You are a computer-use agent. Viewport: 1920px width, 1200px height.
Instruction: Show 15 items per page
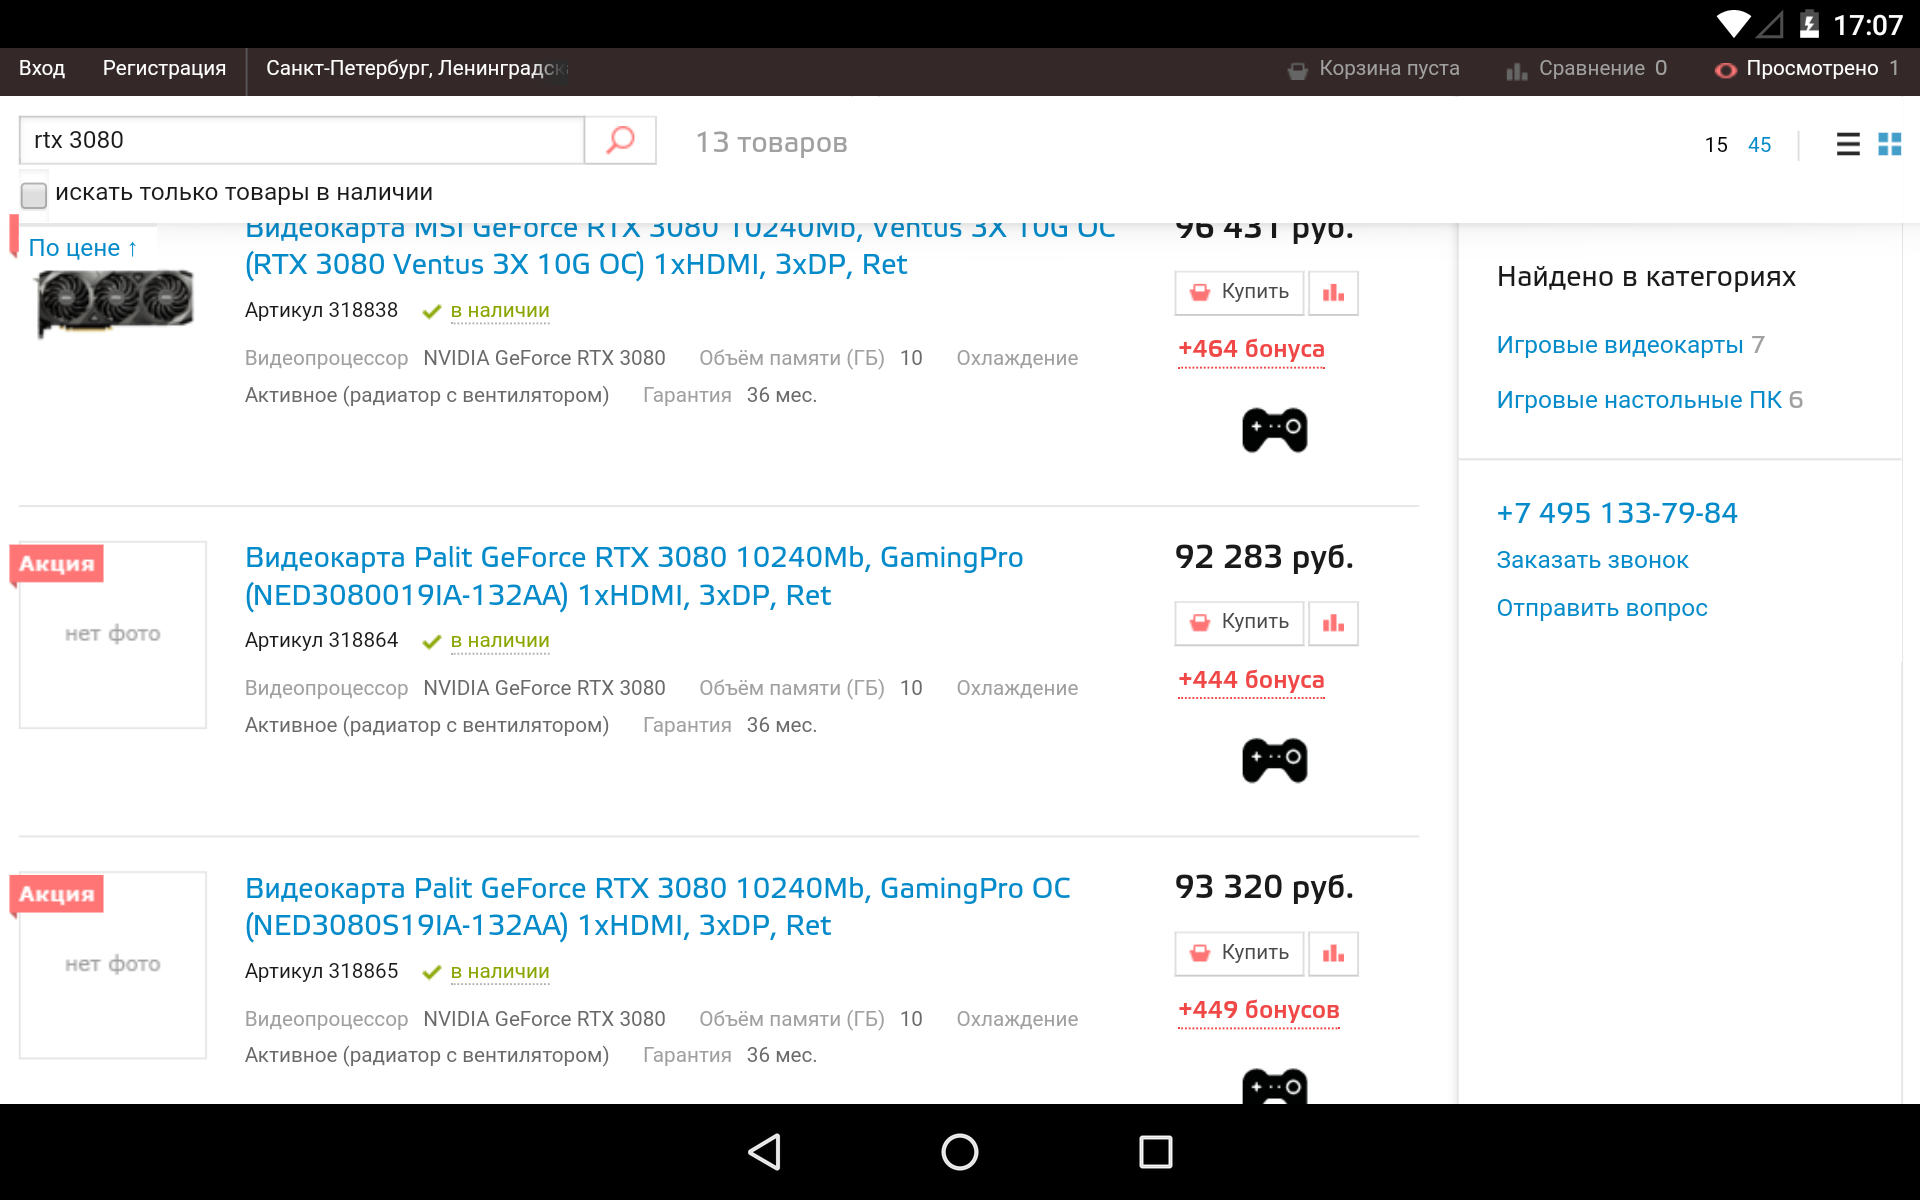click(1716, 145)
